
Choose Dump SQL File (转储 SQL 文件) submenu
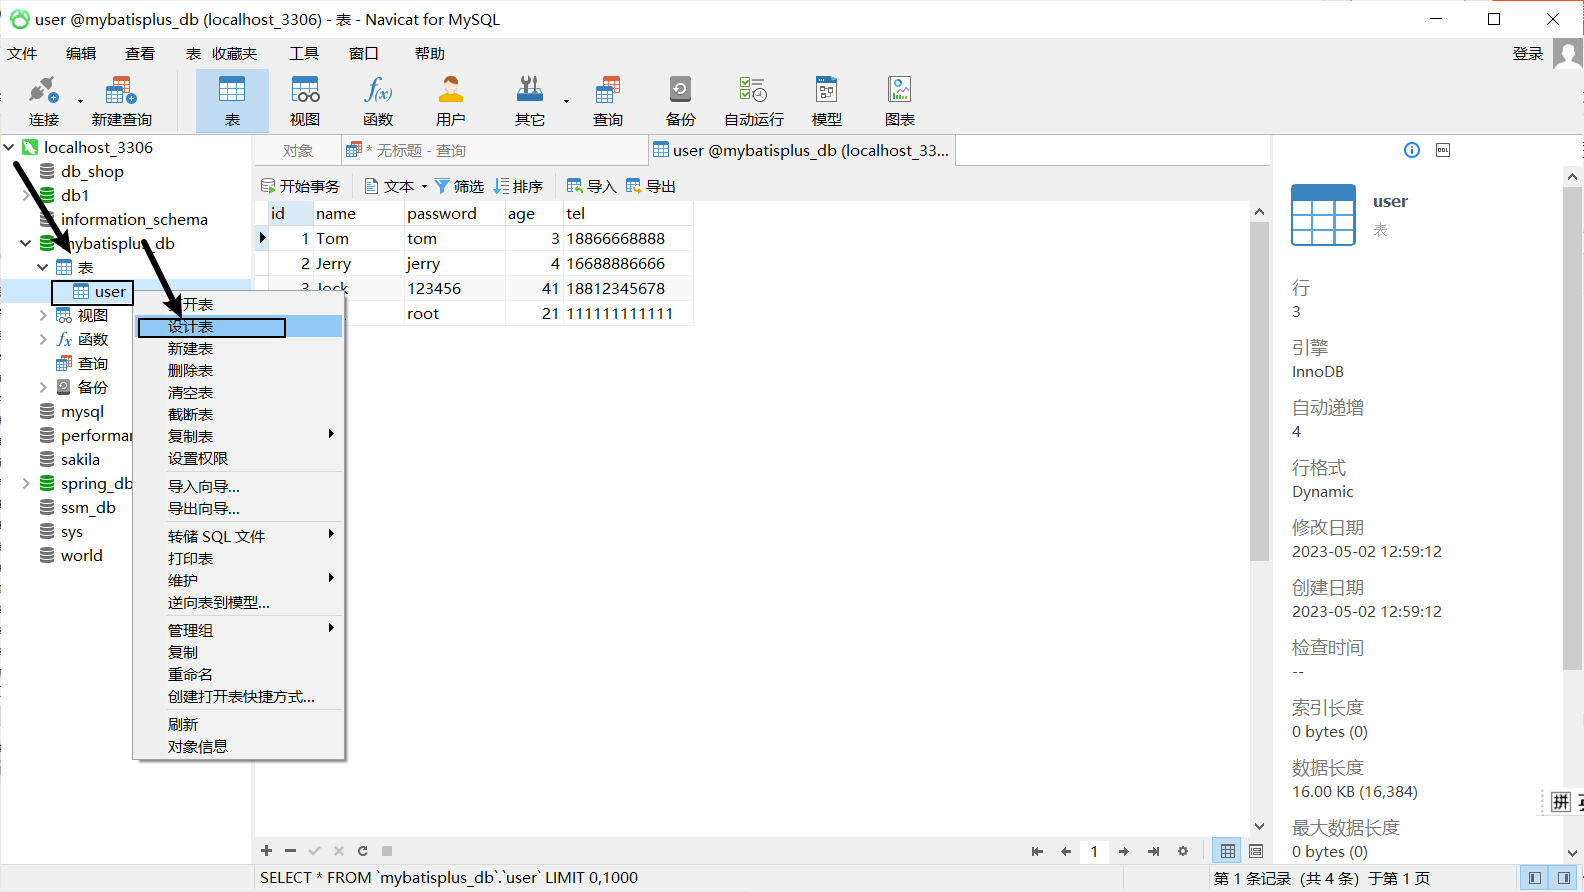(x=240, y=537)
